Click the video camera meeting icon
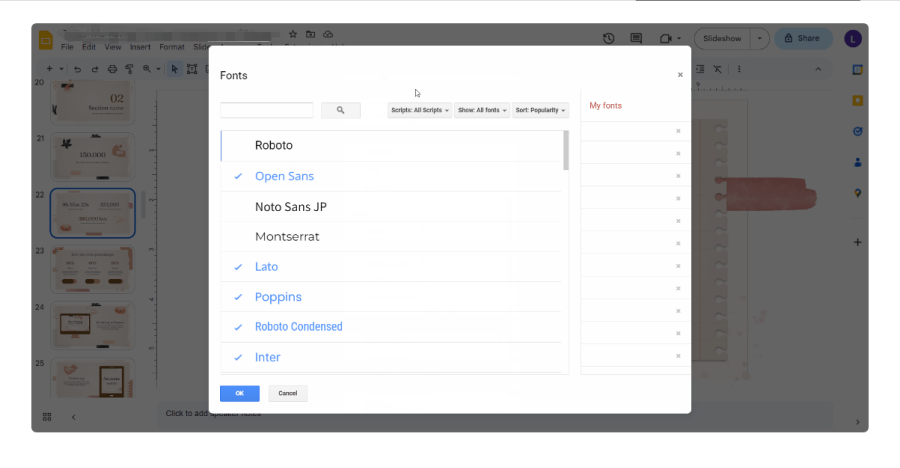Screen dimensions: 900x468 [x=666, y=39]
